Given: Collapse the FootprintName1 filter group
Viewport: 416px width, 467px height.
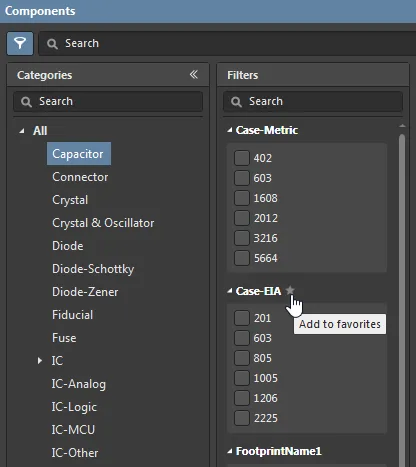Looking at the screenshot, I should (x=230, y=451).
